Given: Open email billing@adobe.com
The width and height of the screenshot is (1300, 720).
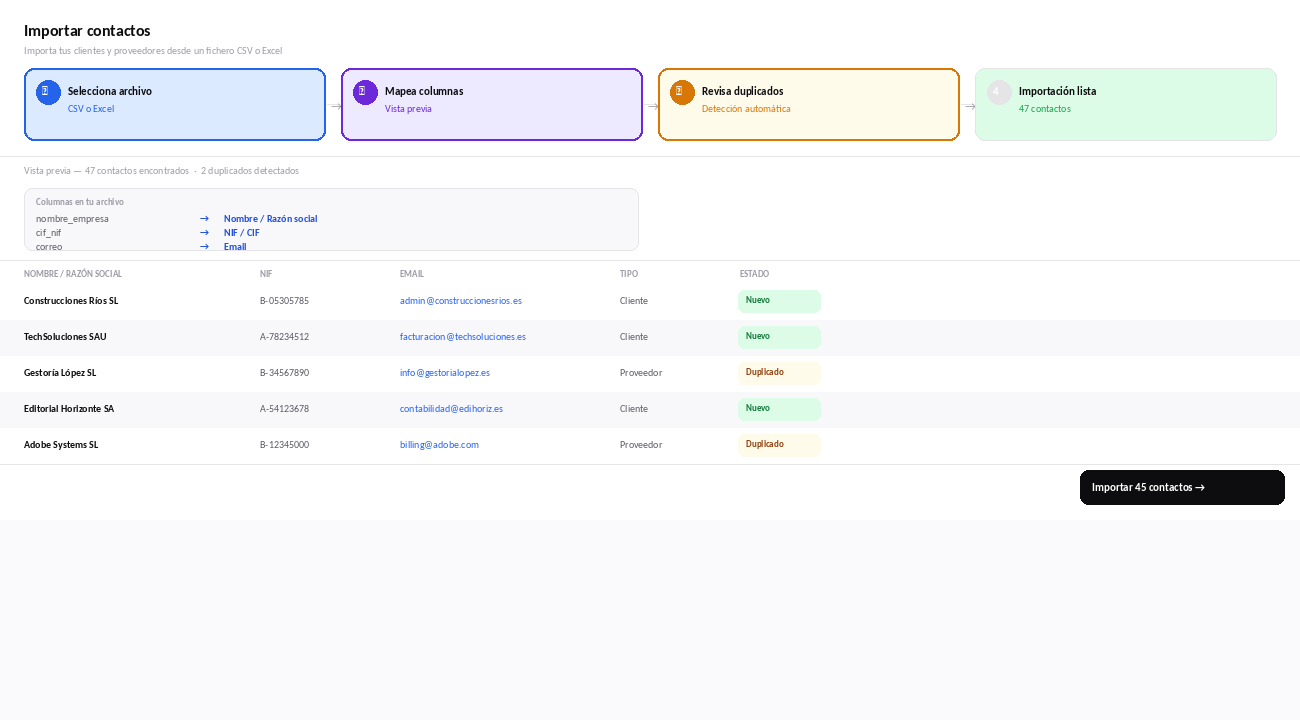Looking at the screenshot, I should 439,444.
